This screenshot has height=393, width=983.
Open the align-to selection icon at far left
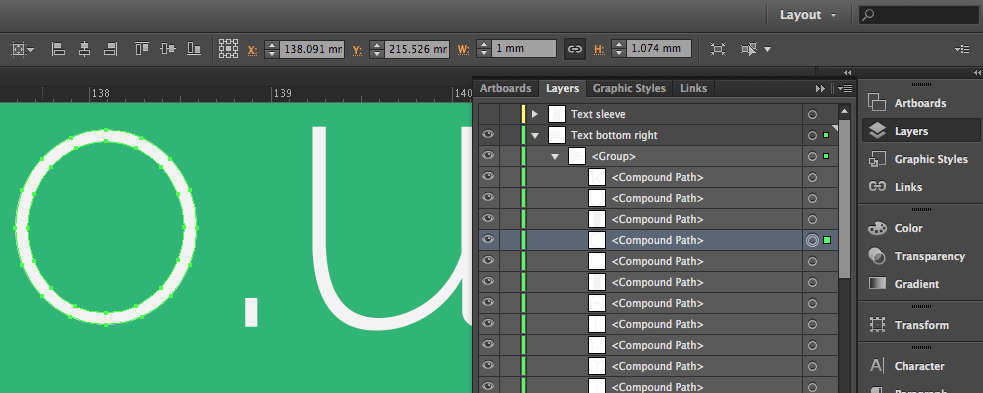[x=23, y=49]
